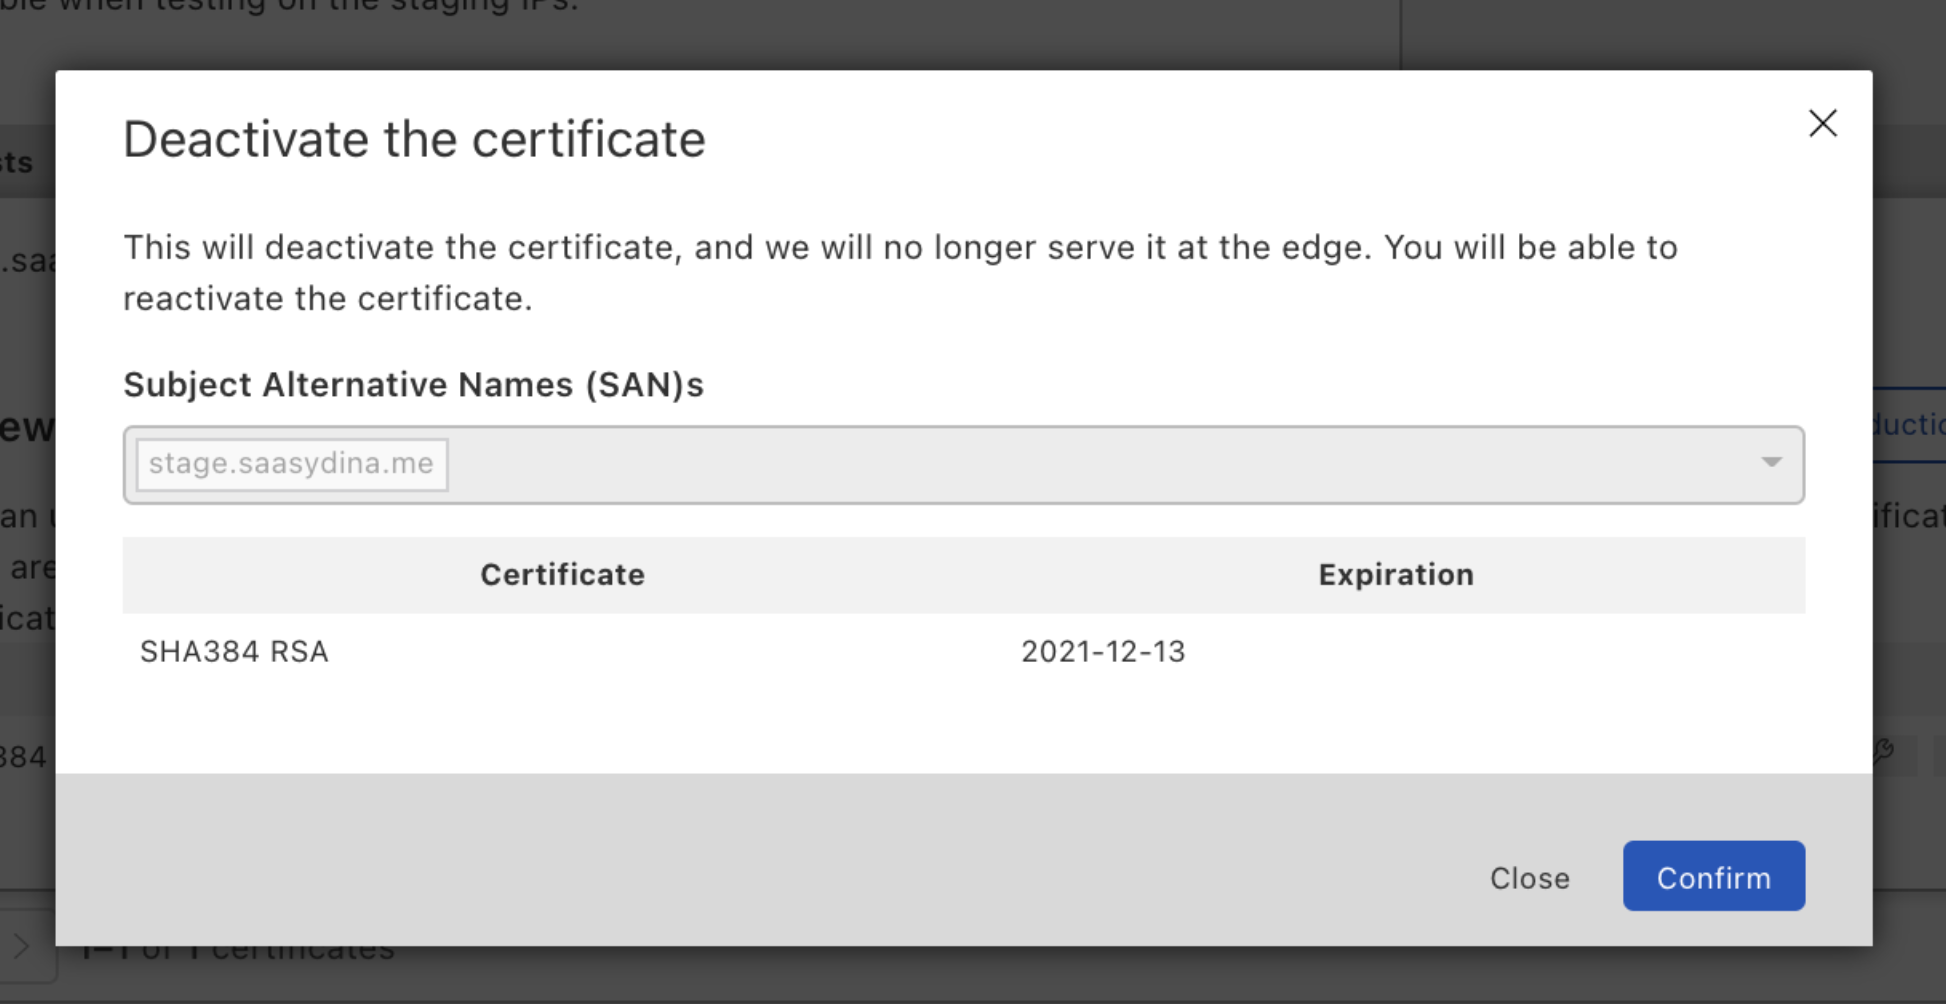
Task: Dismiss the dialog with the X icon
Action: coord(1823,123)
